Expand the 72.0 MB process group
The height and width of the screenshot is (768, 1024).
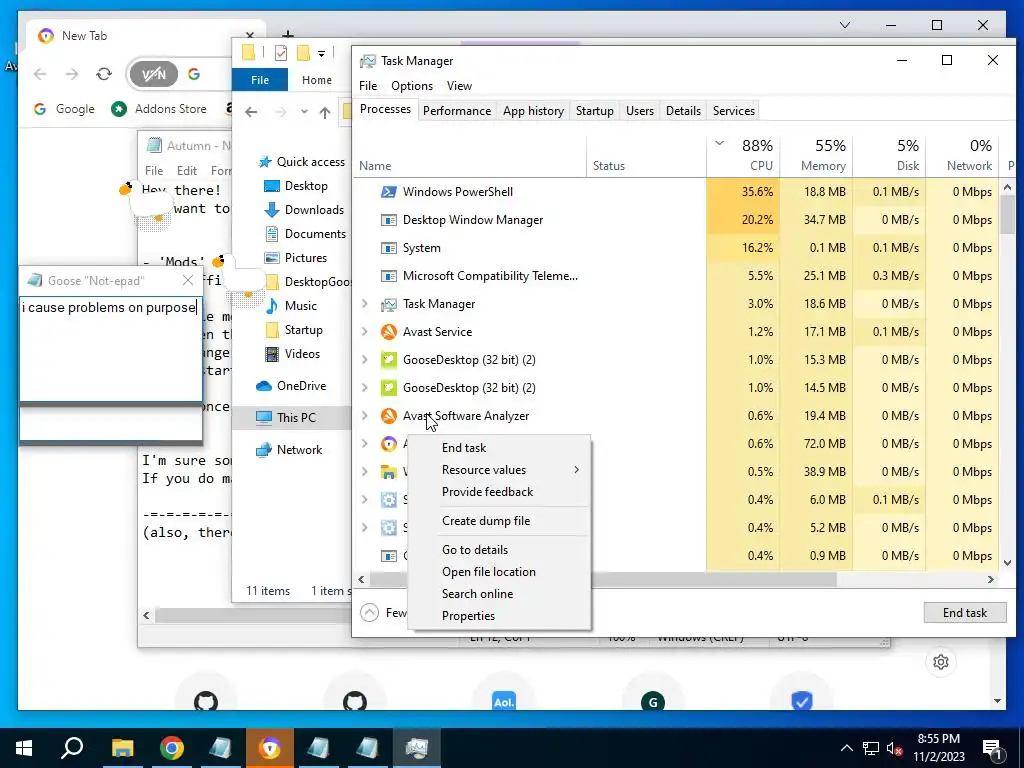coord(365,444)
